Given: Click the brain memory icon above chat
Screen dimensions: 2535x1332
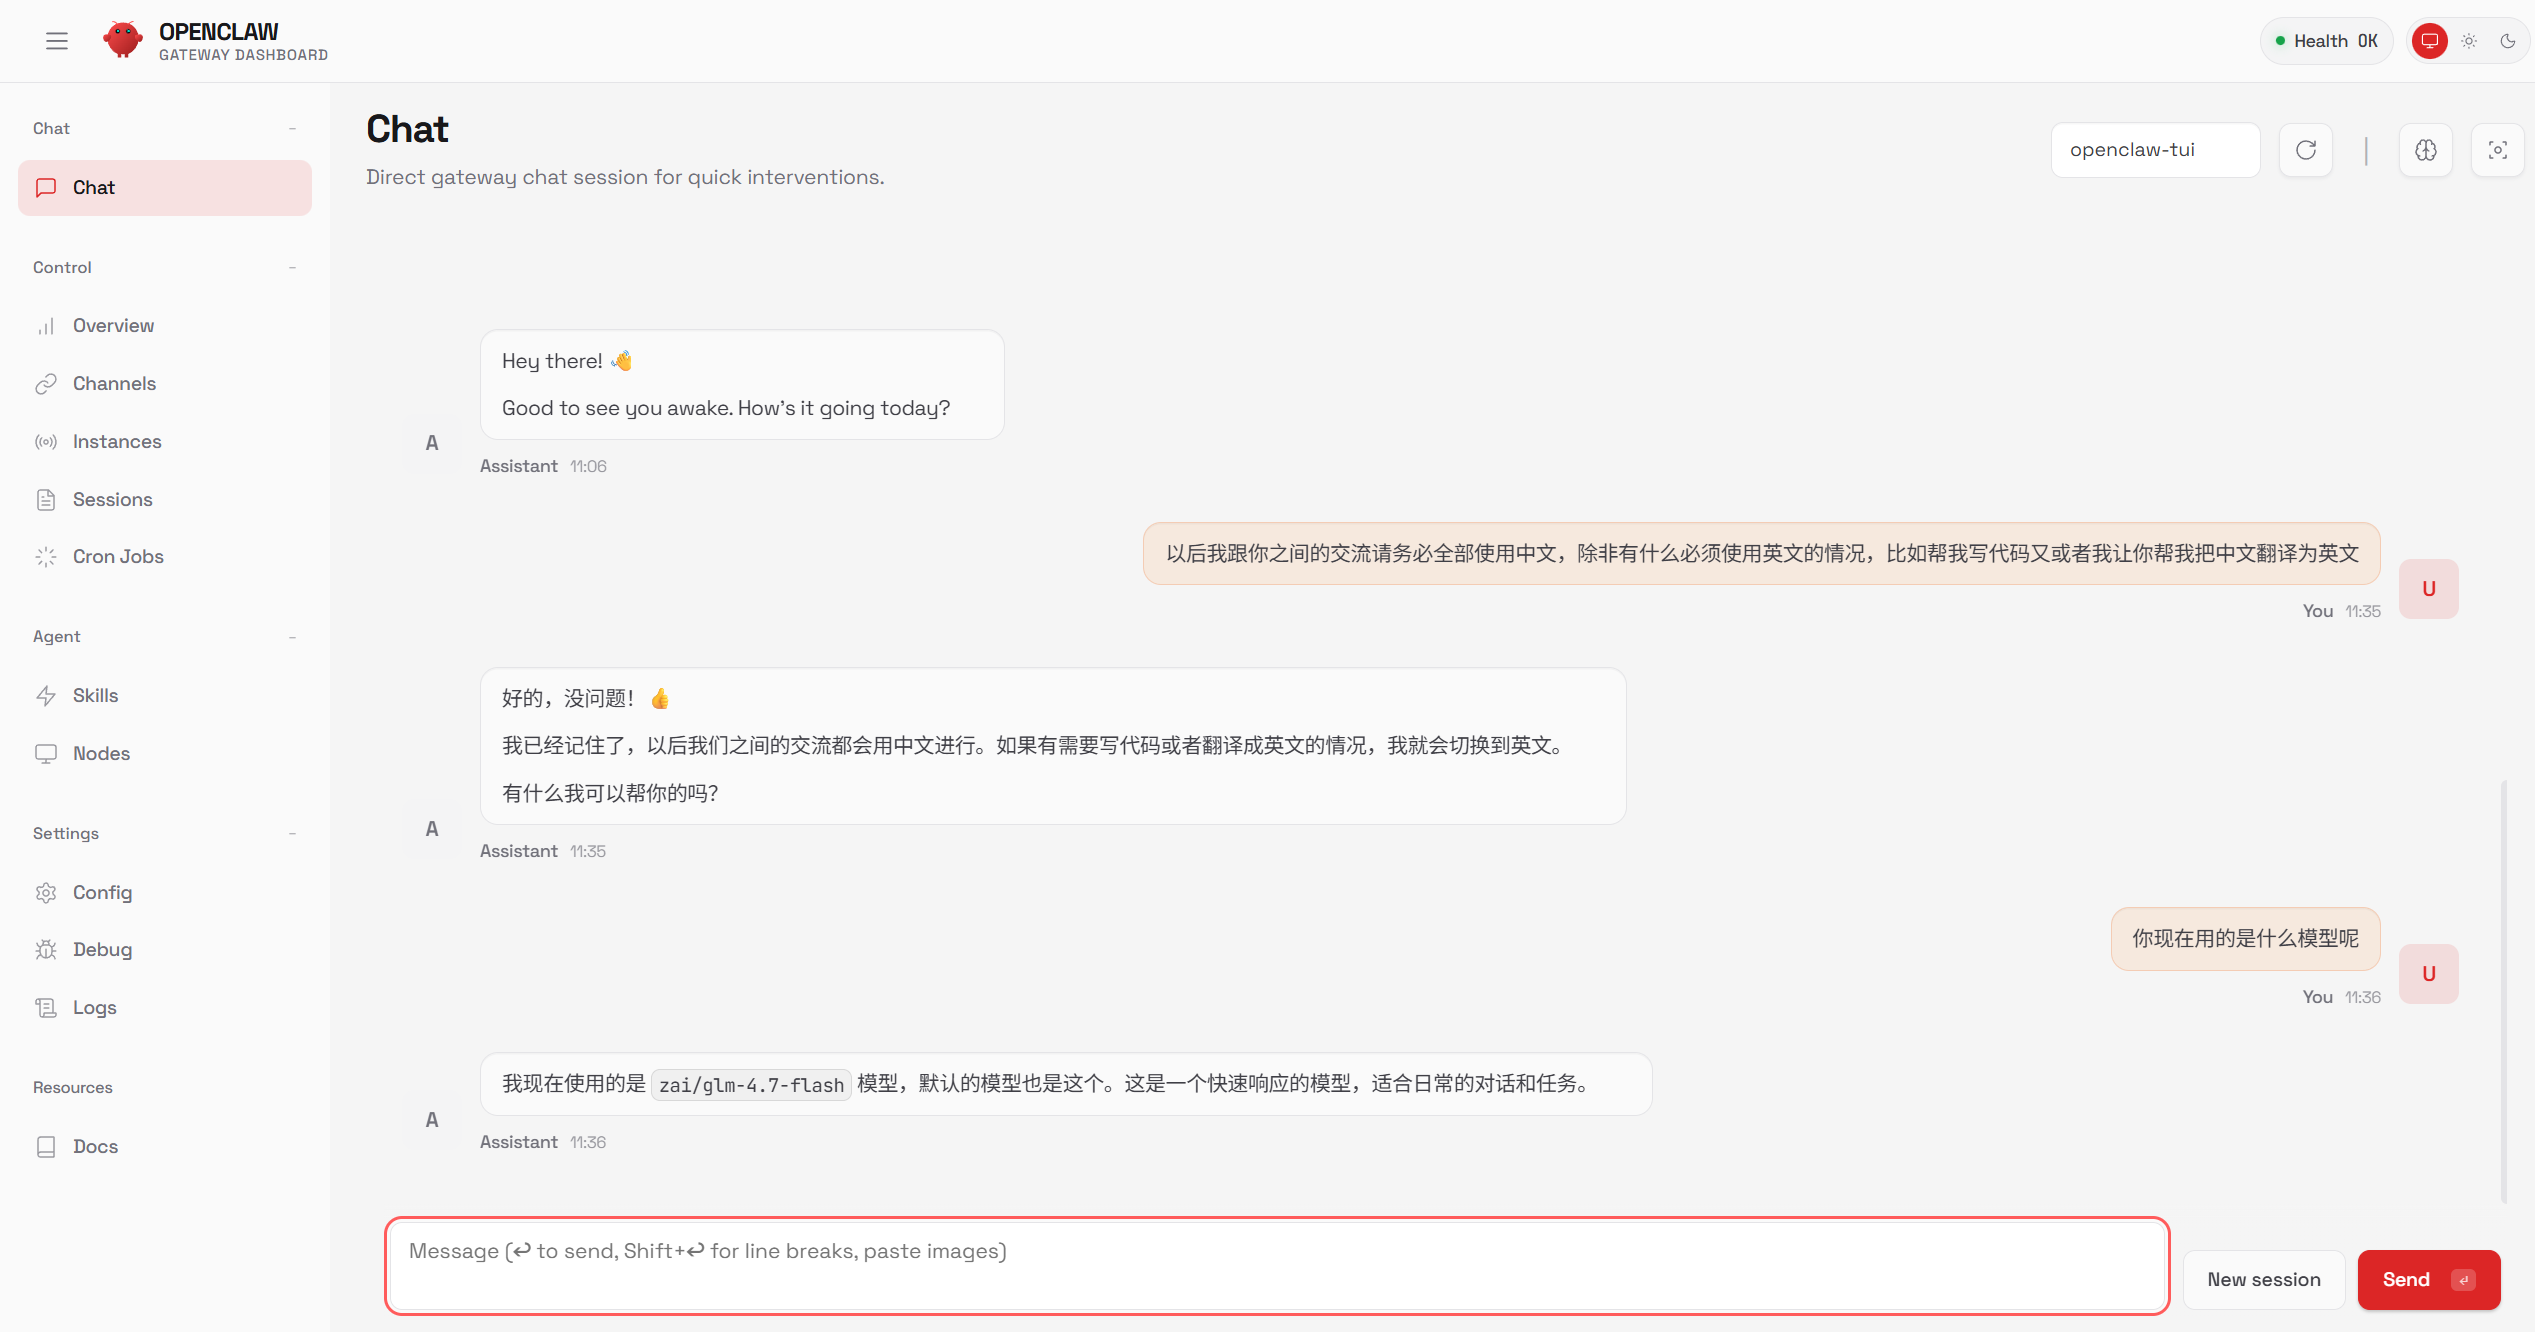Looking at the screenshot, I should pyautogui.click(x=2426, y=150).
